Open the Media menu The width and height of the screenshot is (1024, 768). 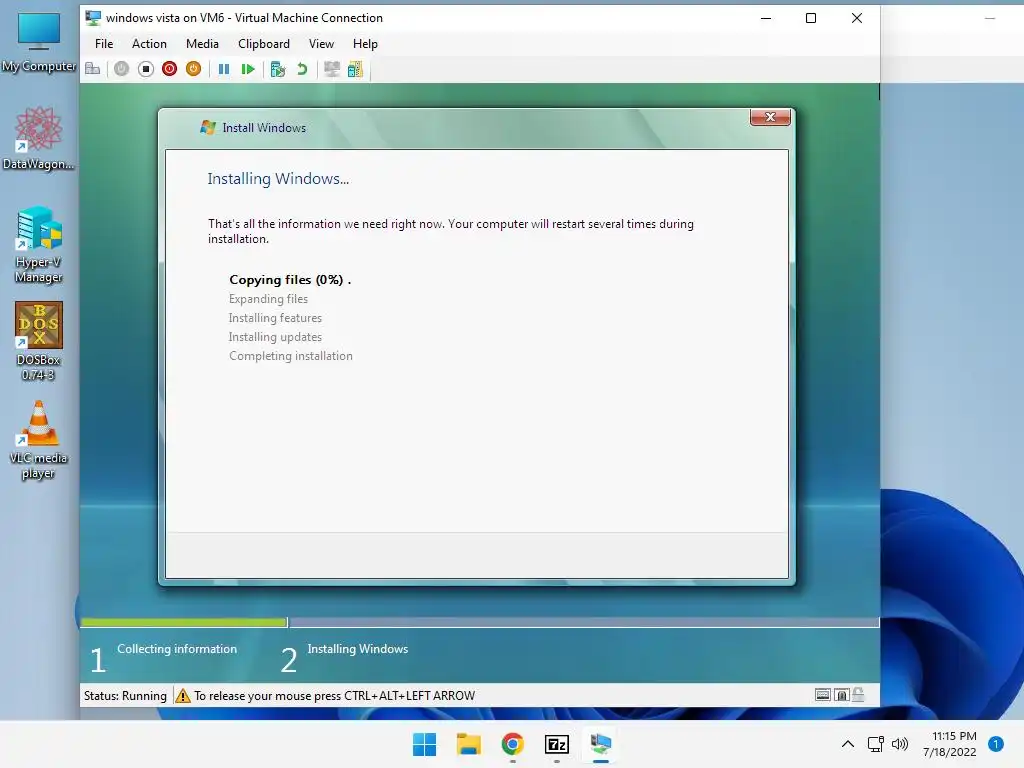(x=202, y=44)
